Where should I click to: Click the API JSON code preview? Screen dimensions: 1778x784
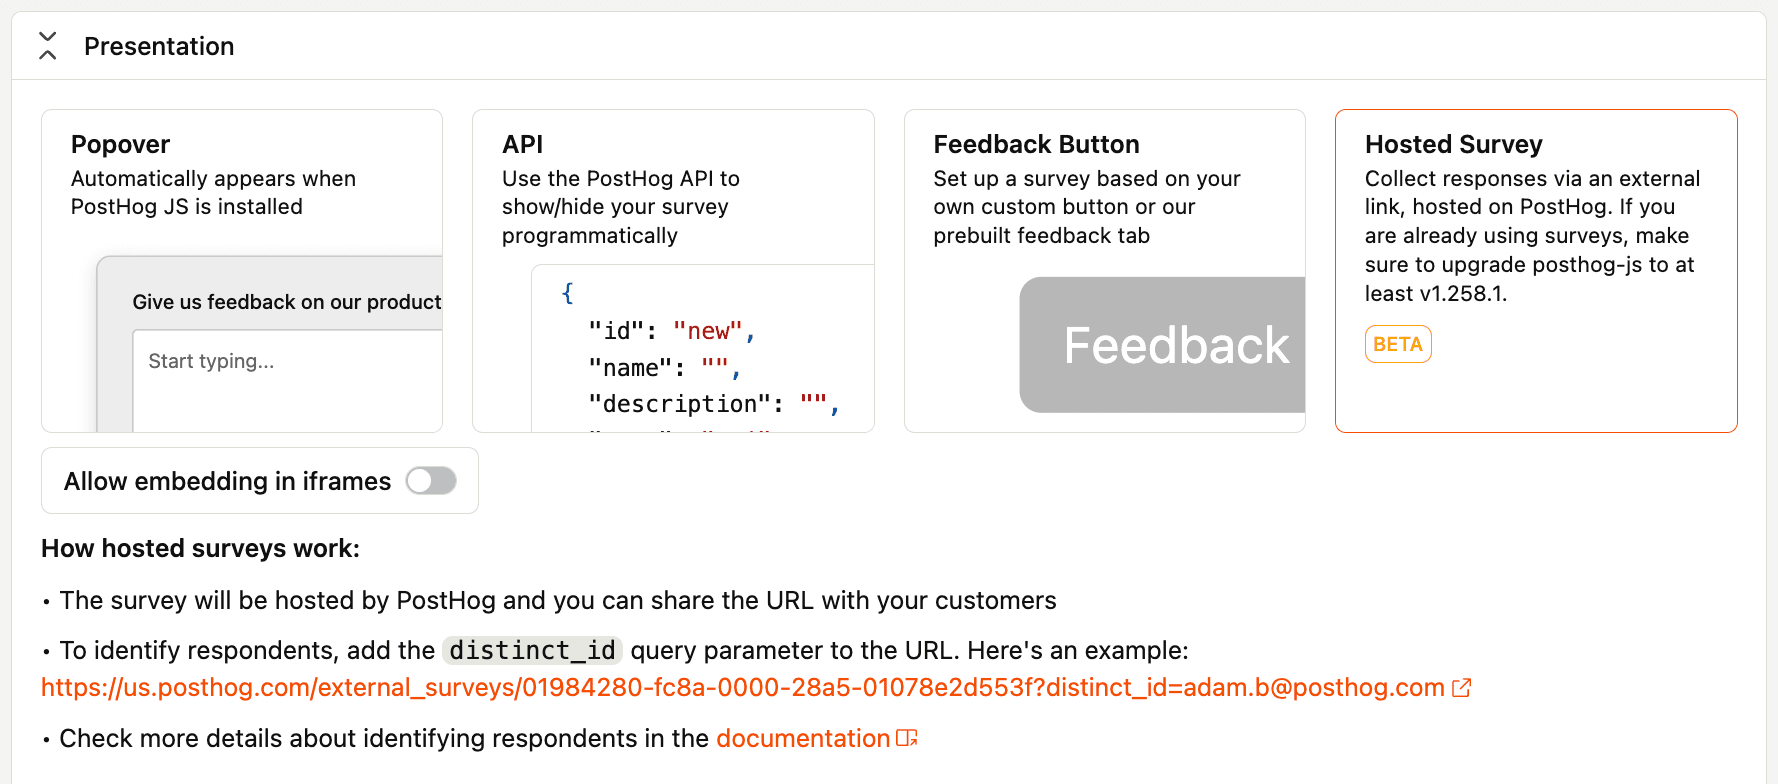[x=703, y=349]
